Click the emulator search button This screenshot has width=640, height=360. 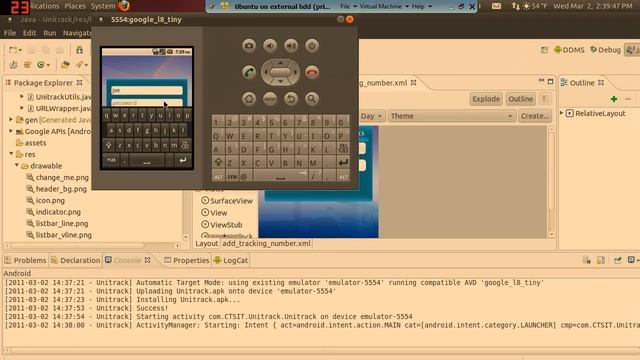[312, 98]
